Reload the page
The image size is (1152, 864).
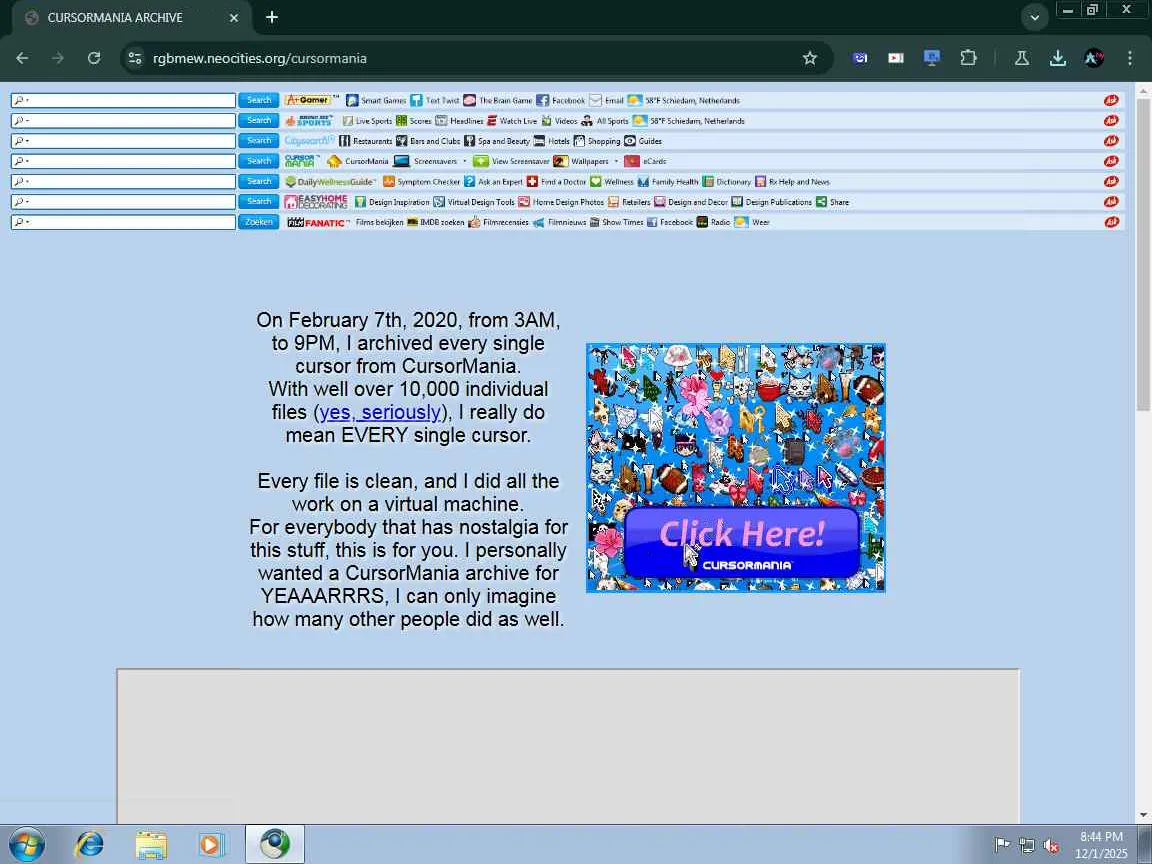(94, 58)
